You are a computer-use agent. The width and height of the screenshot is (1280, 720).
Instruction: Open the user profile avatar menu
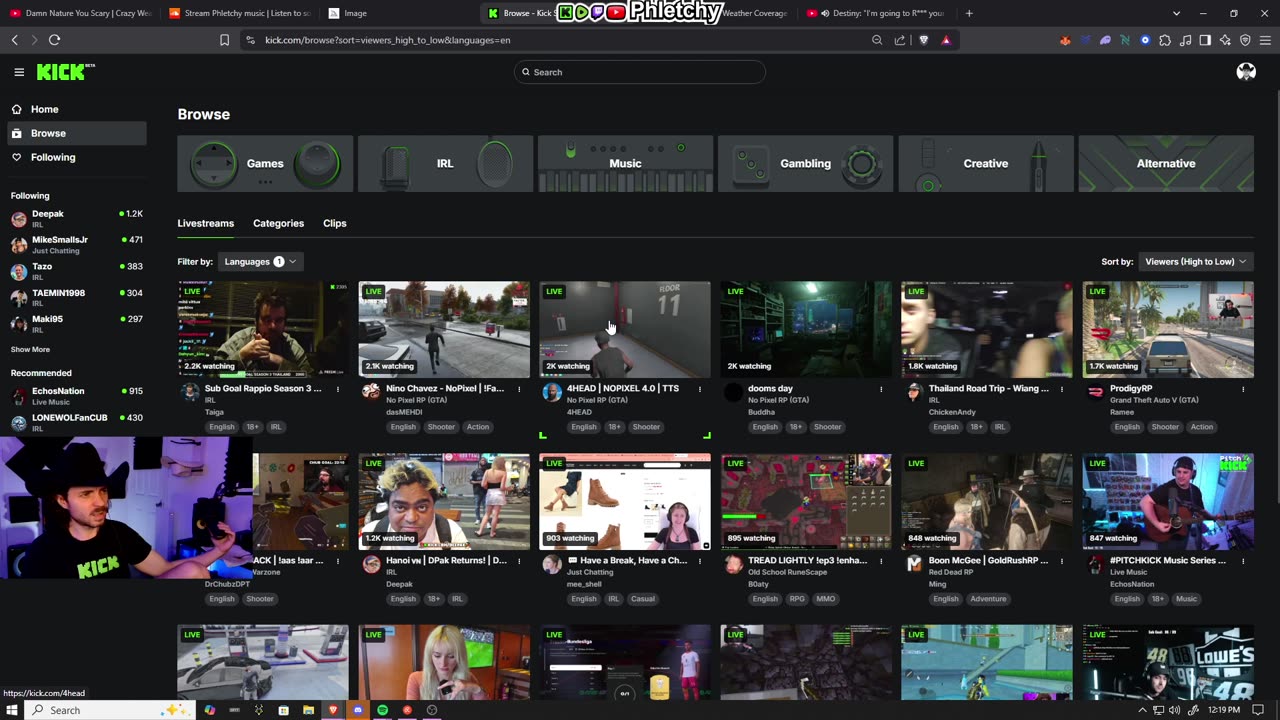click(x=1246, y=72)
